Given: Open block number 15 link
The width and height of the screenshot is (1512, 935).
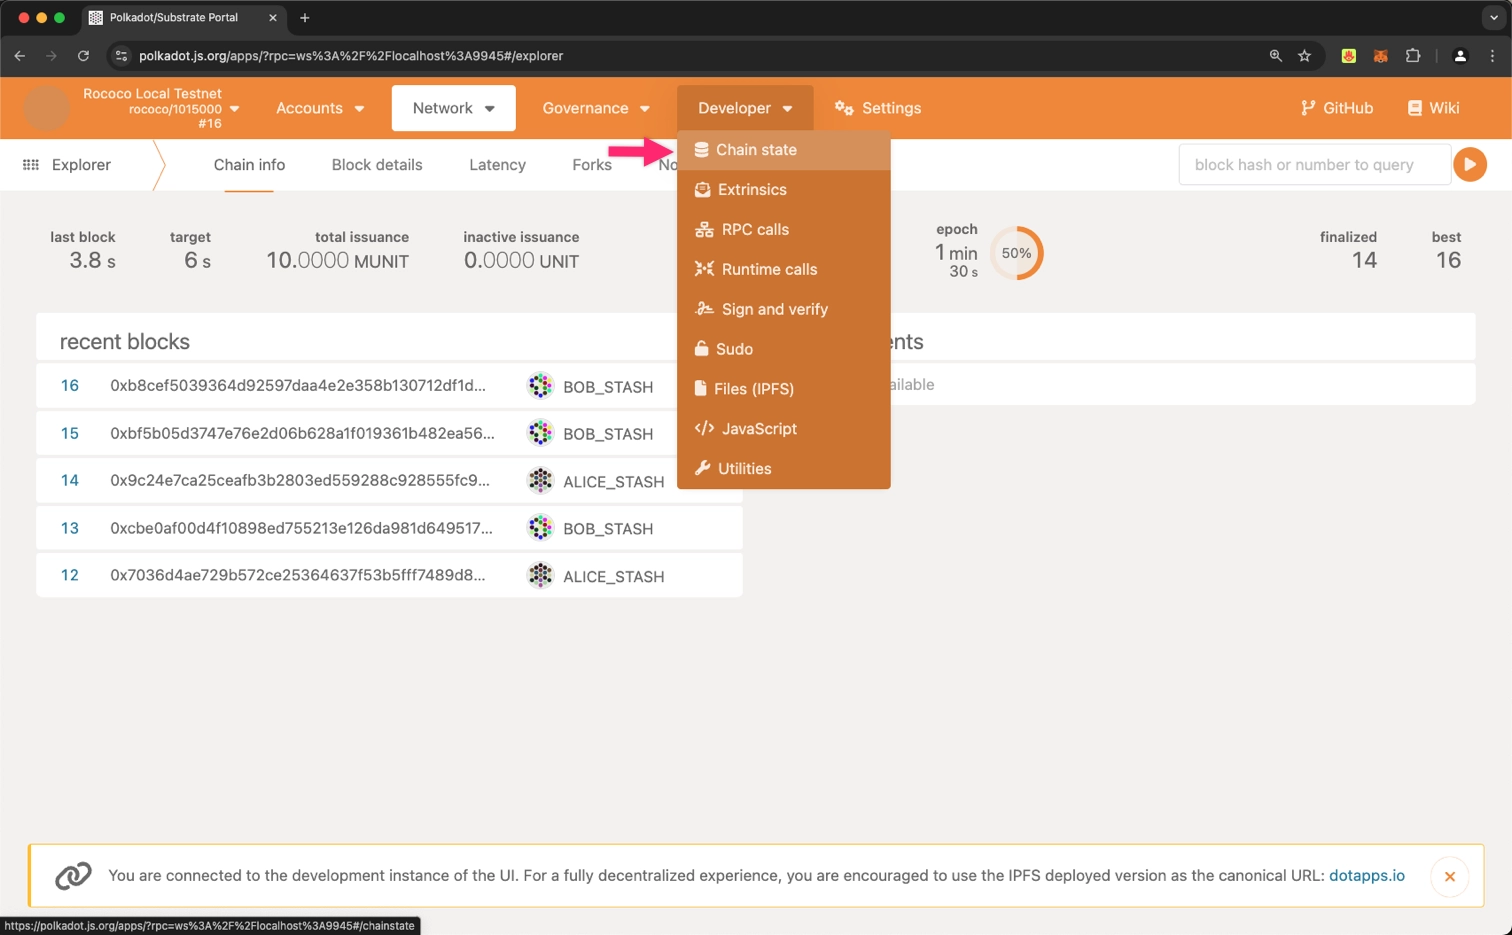Looking at the screenshot, I should tap(69, 433).
